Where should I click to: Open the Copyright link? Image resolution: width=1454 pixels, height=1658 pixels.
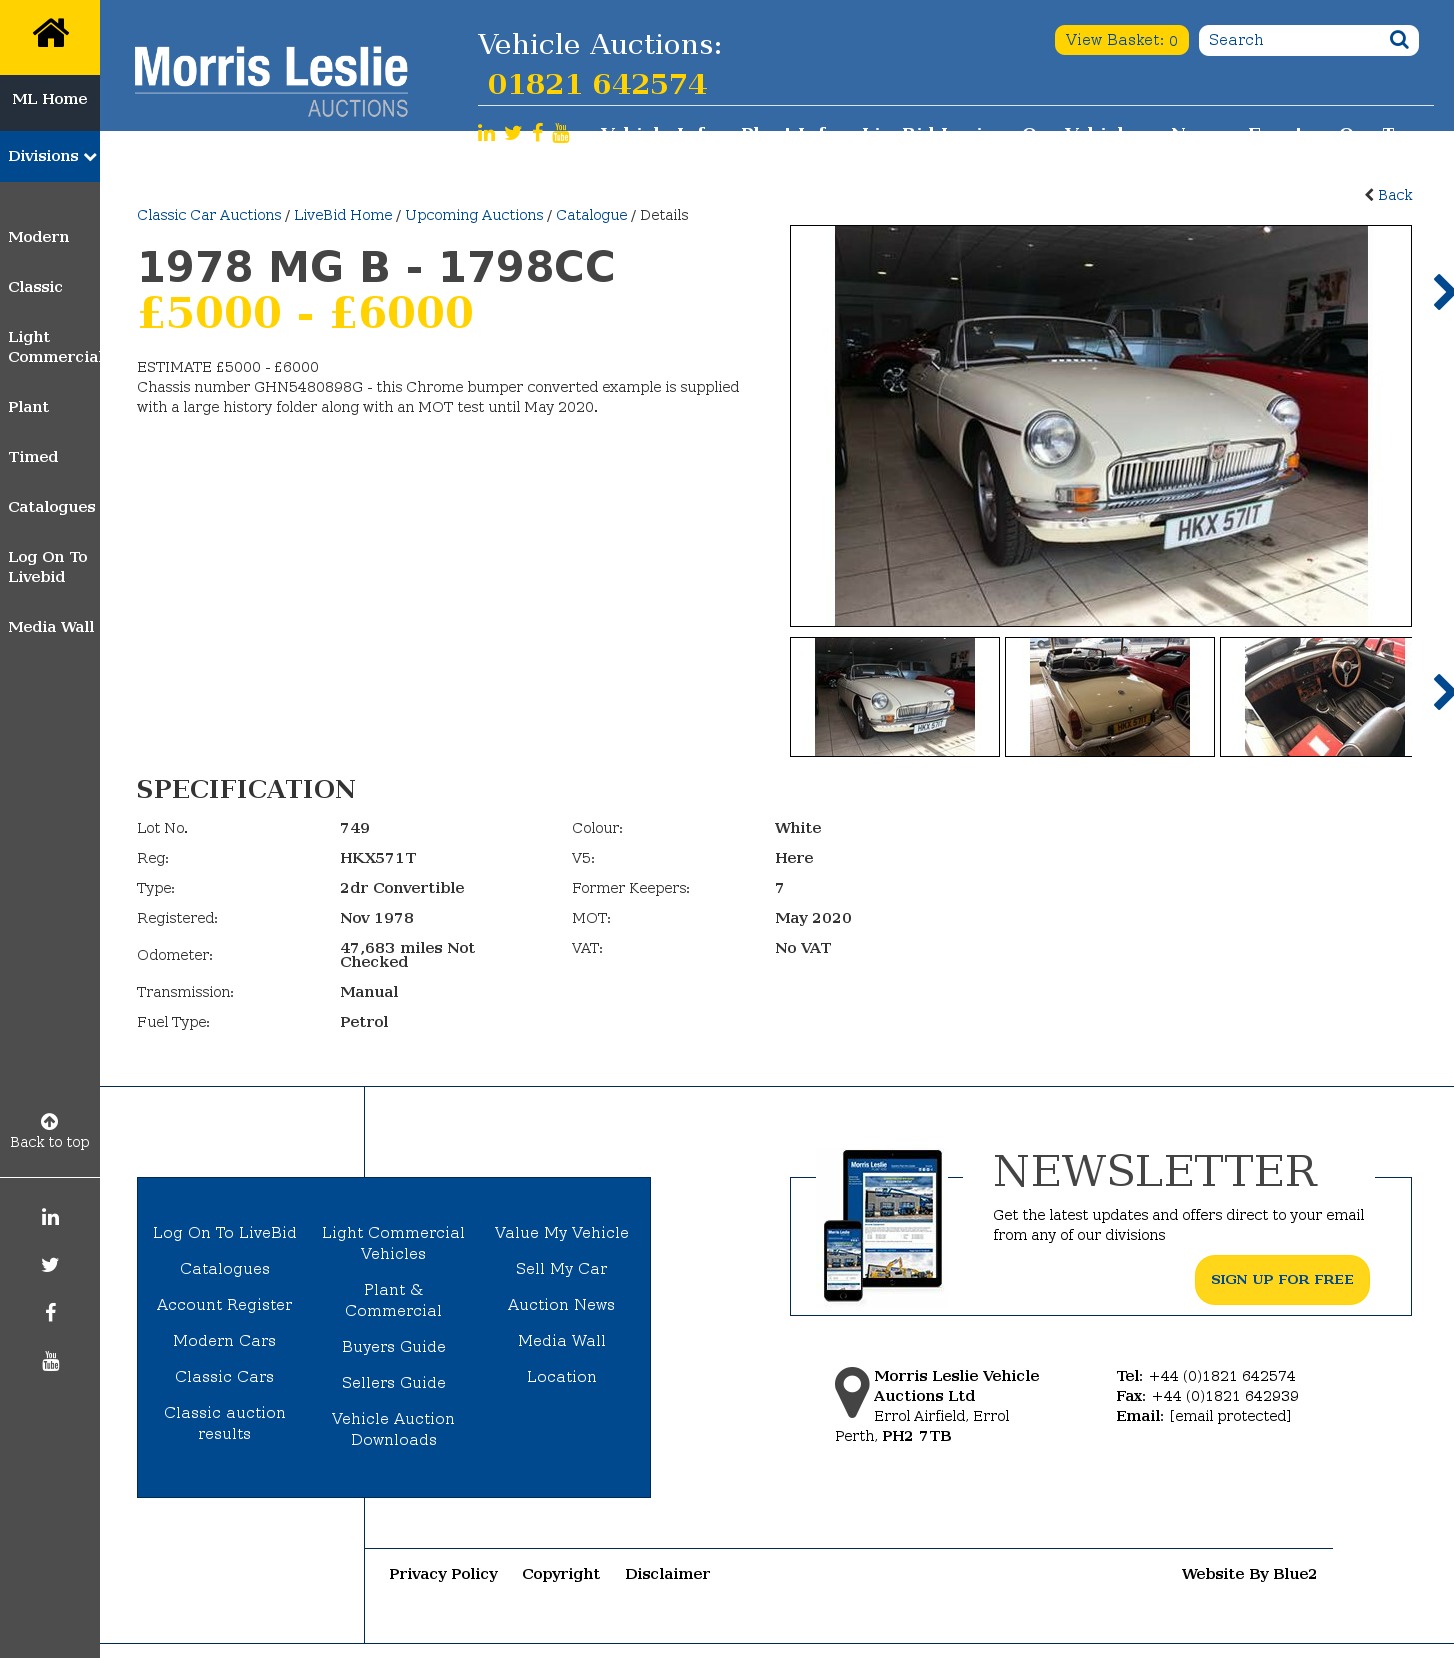pyautogui.click(x=561, y=1574)
